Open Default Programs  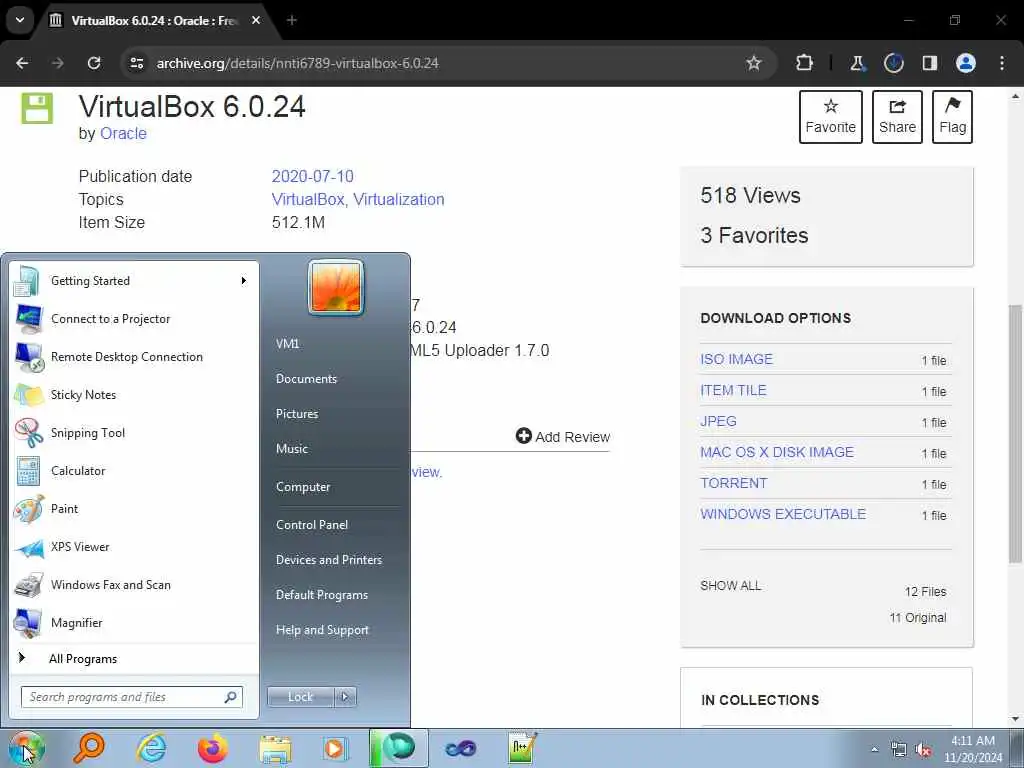322,595
